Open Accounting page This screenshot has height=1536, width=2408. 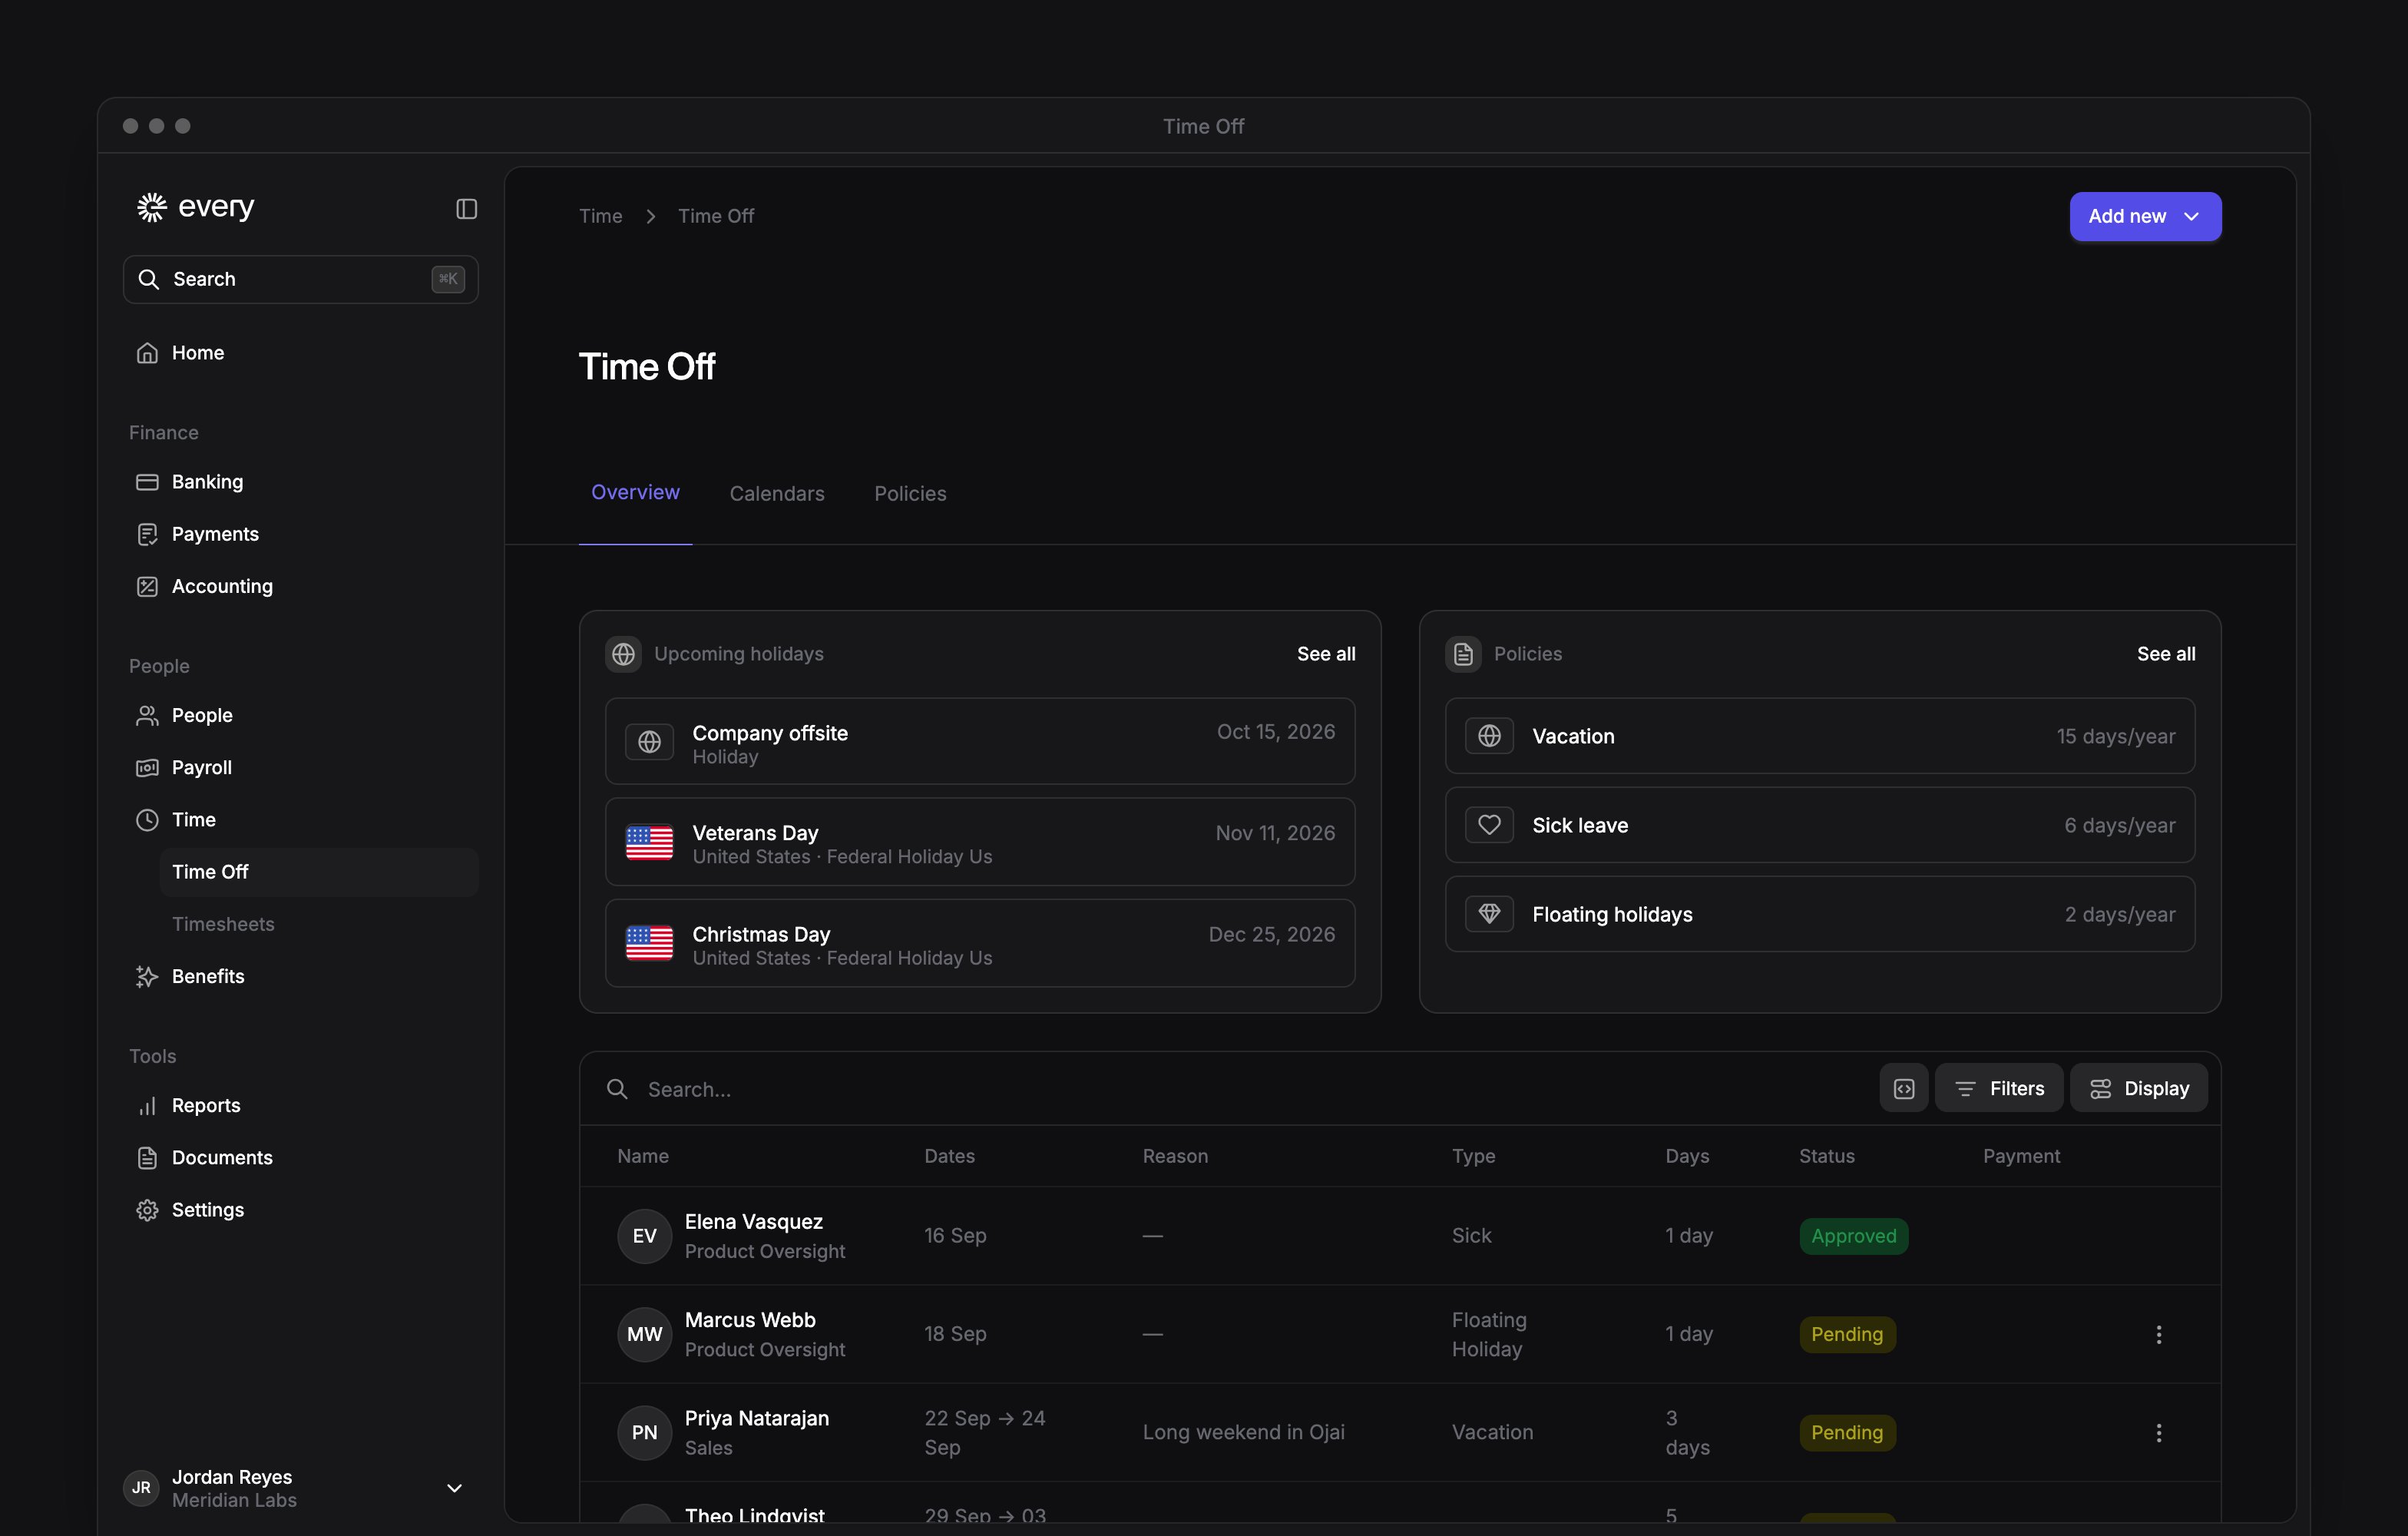coord(300,586)
